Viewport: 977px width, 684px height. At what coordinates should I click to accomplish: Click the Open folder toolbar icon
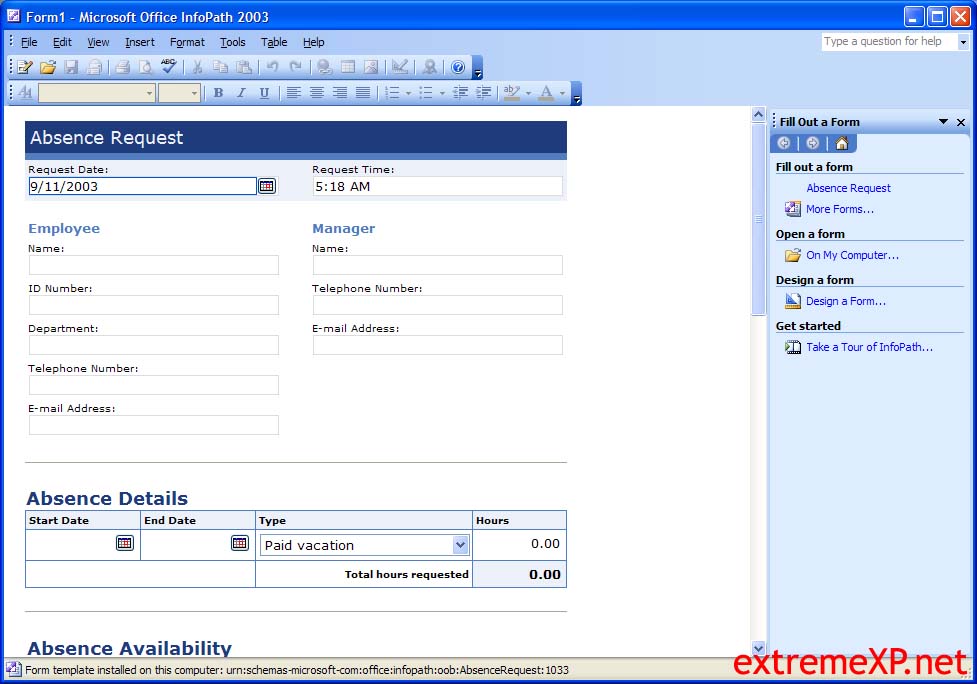point(48,67)
